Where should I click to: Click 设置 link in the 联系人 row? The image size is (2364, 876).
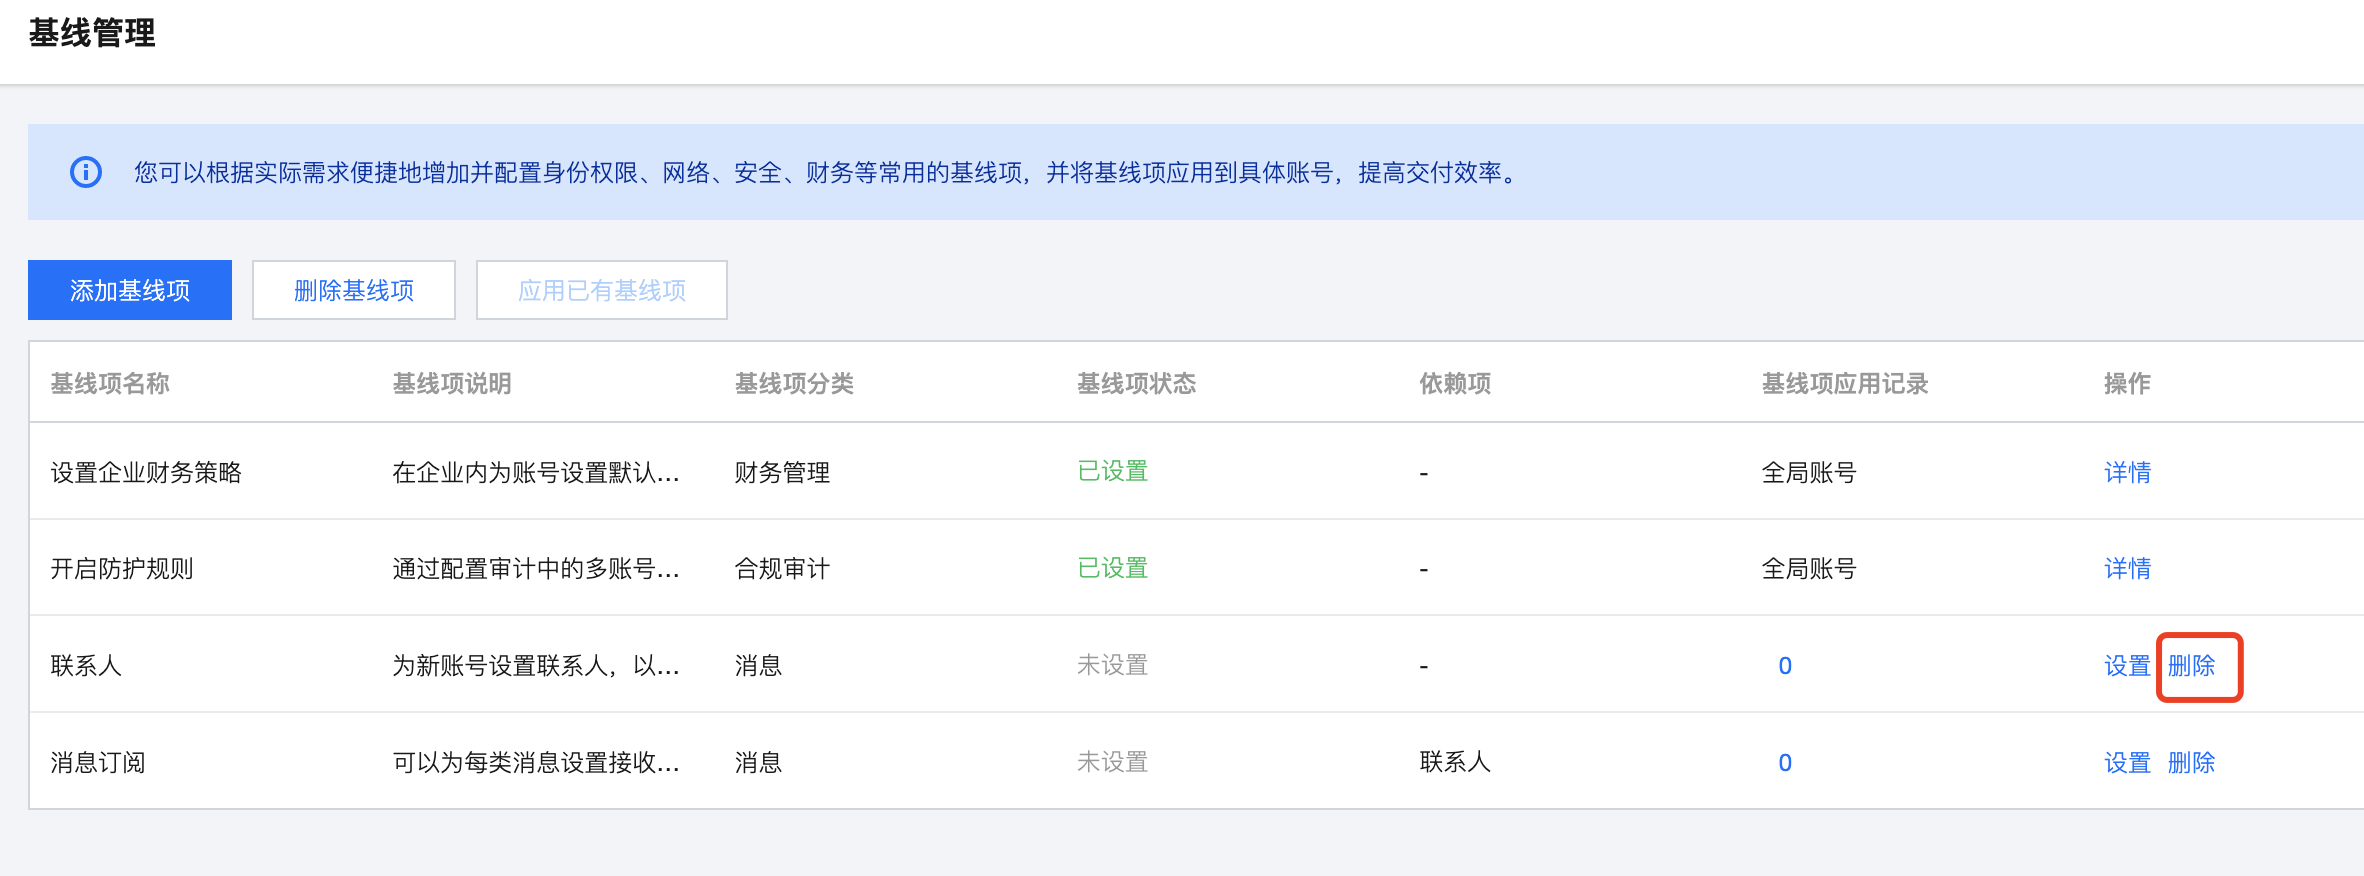click(2127, 666)
